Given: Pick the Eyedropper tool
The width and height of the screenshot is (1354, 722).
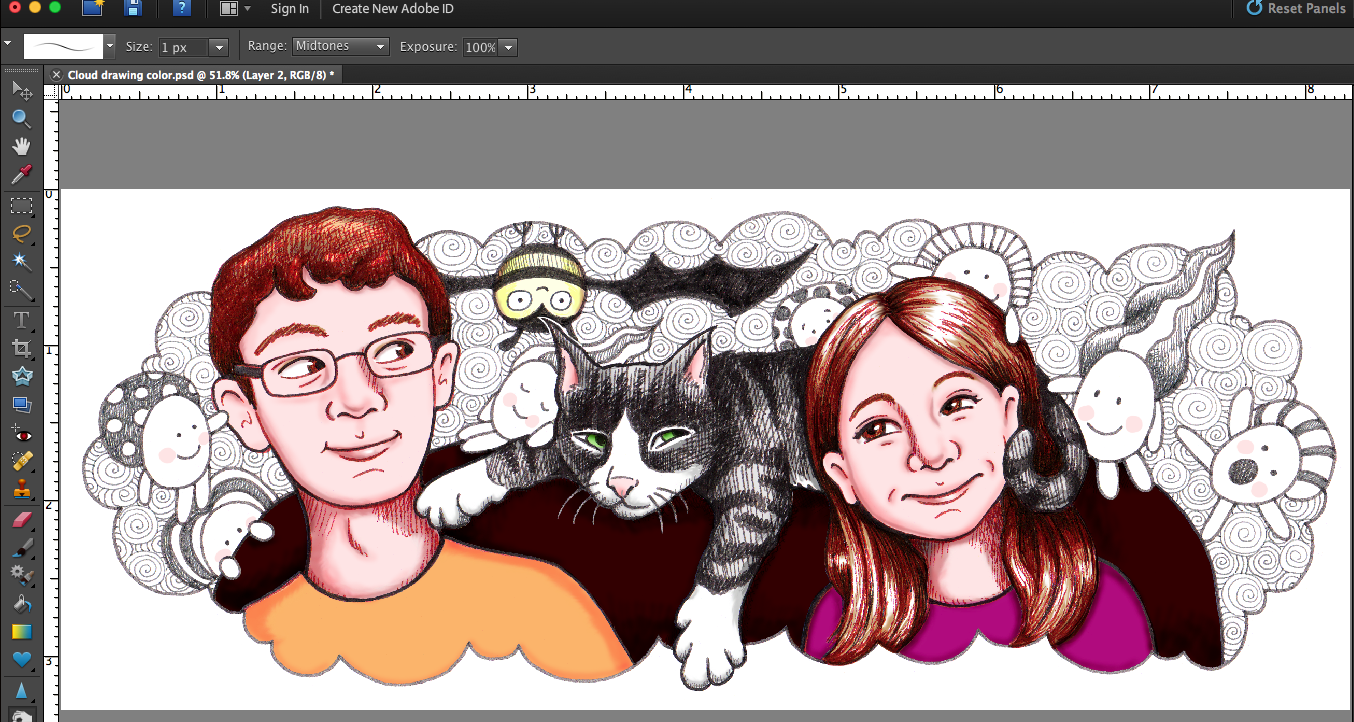Looking at the screenshot, I should point(21,176).
